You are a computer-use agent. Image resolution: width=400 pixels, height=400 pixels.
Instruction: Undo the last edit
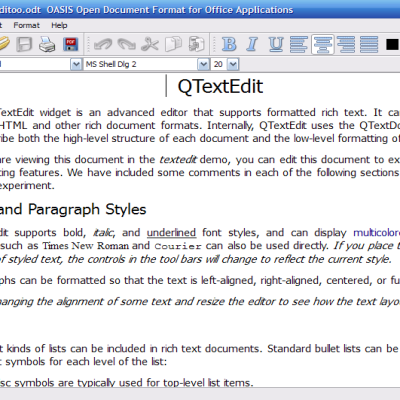[x=103, y=44]
